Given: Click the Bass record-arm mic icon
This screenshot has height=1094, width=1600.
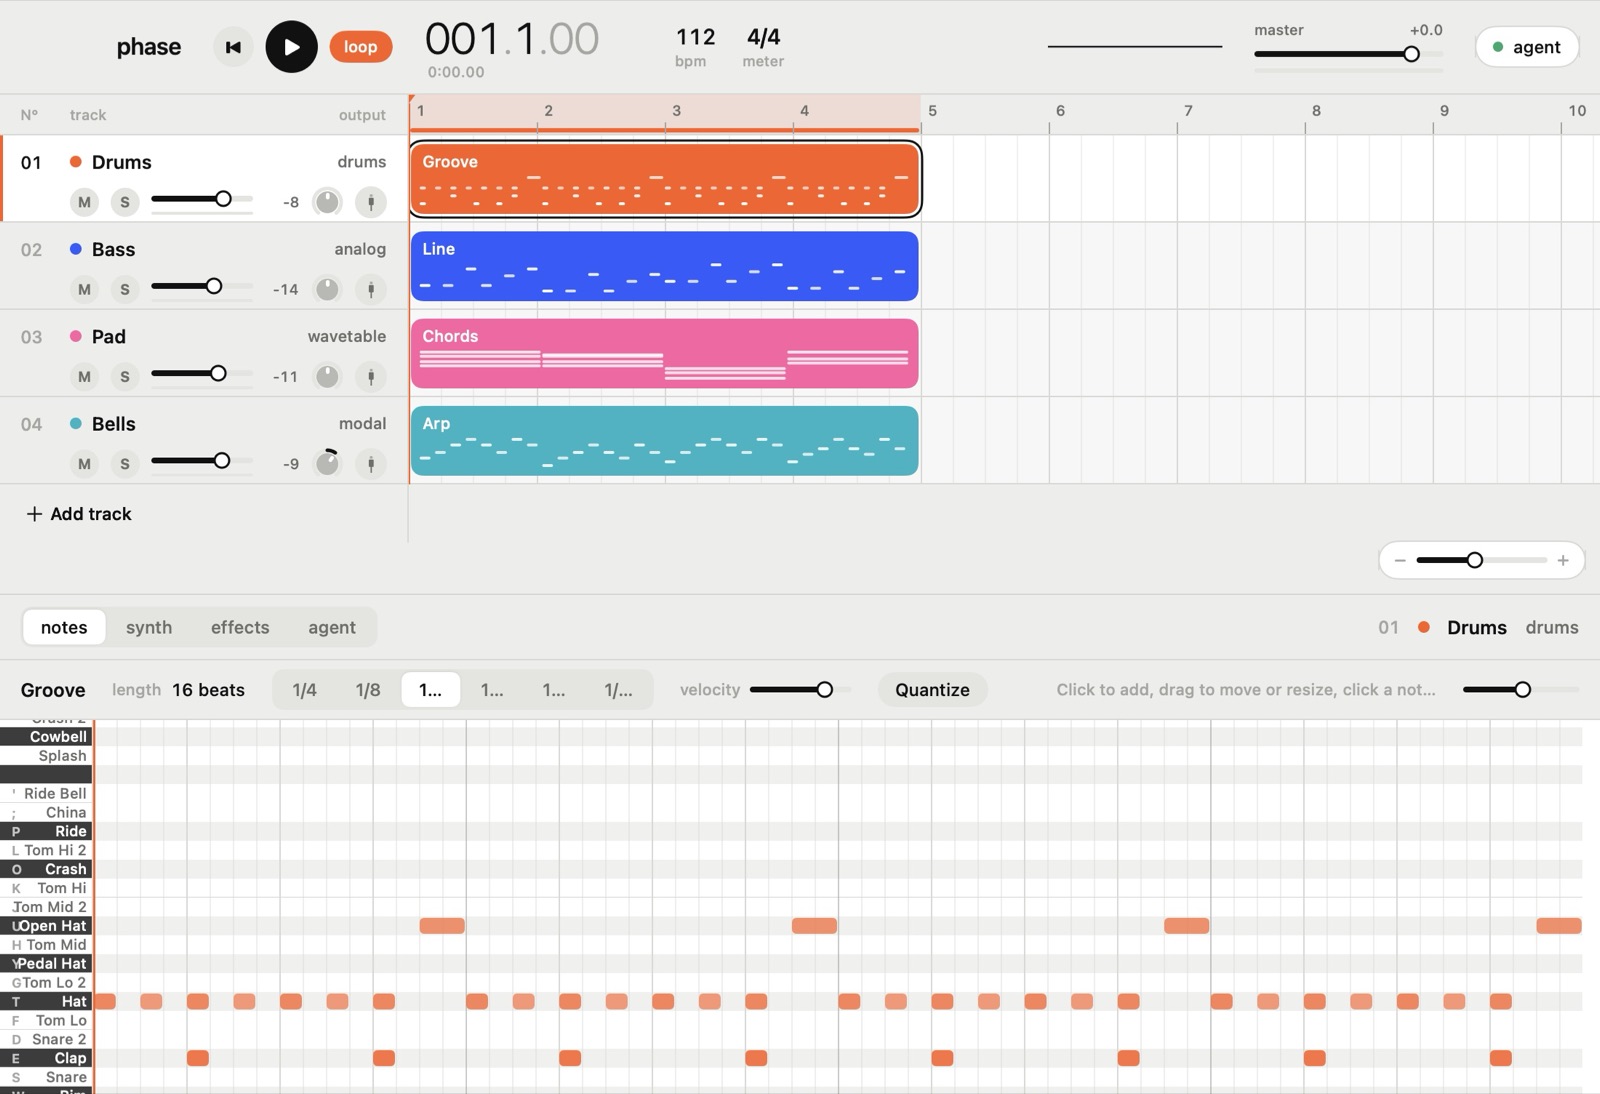Looking at the screenshot, I should click(371, 289).
